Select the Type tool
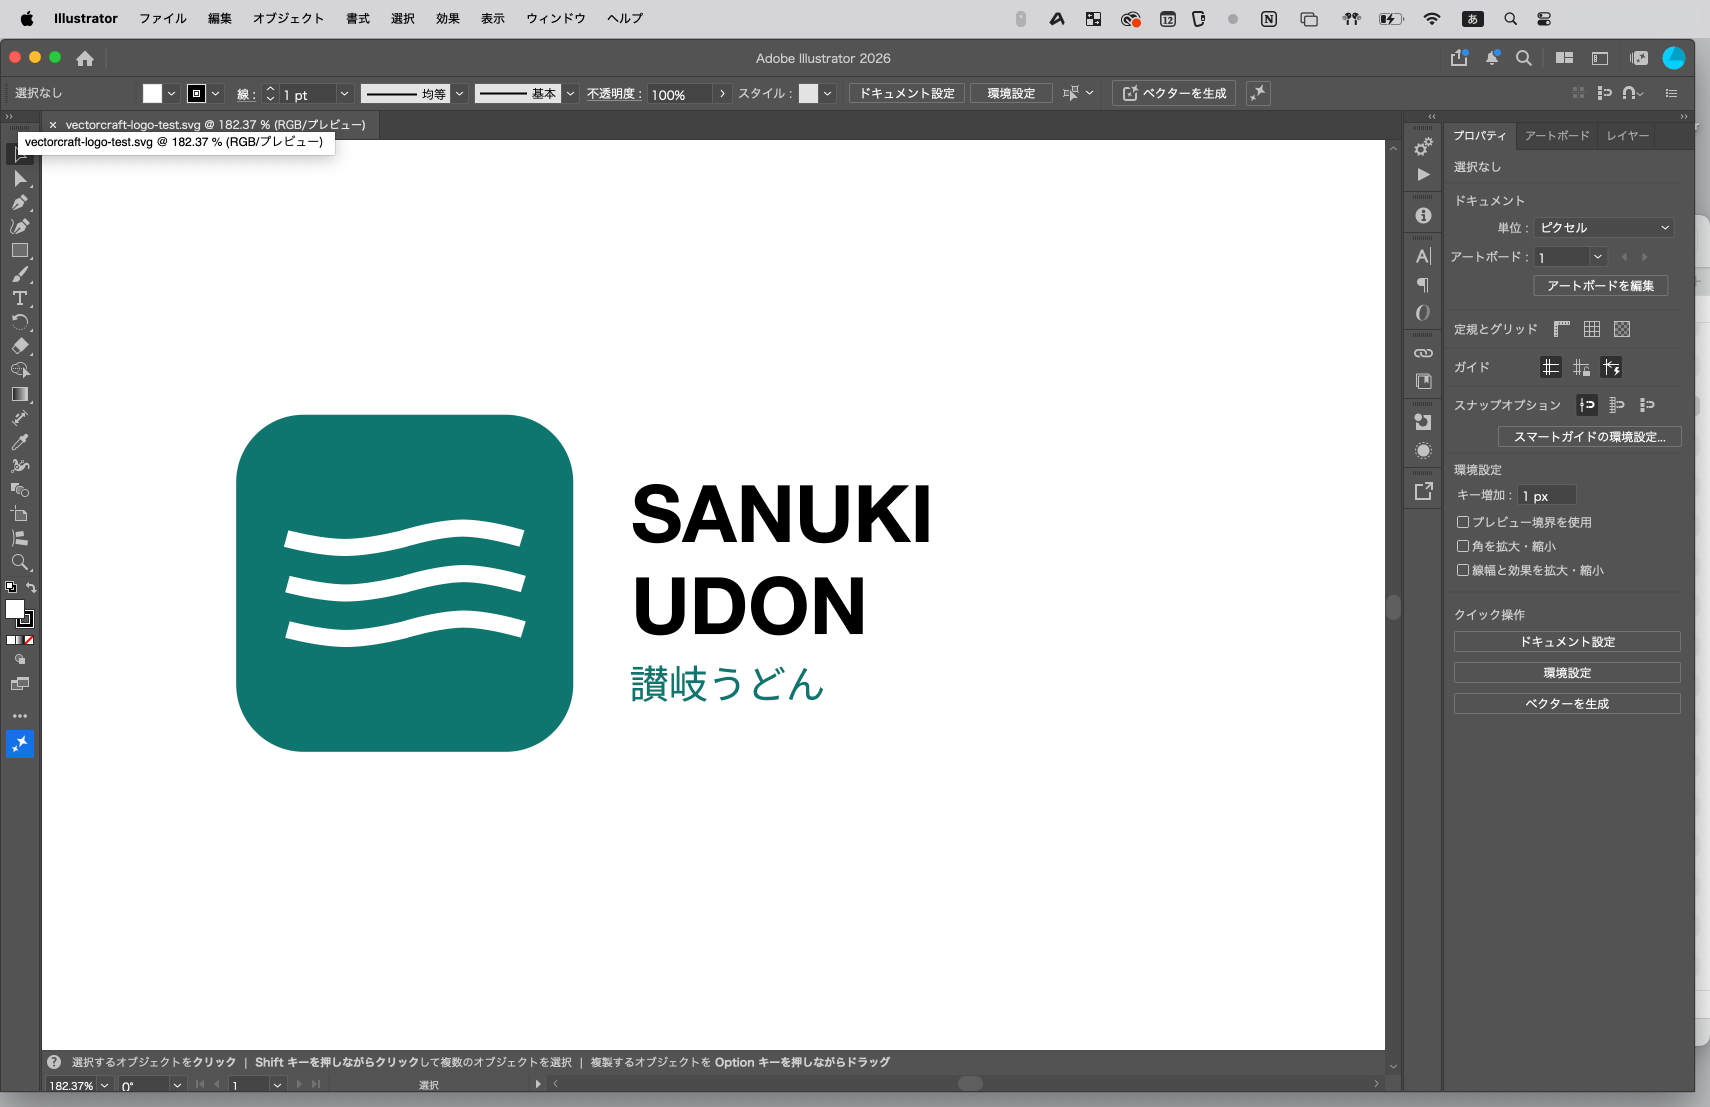 click(x=20, y=298)
